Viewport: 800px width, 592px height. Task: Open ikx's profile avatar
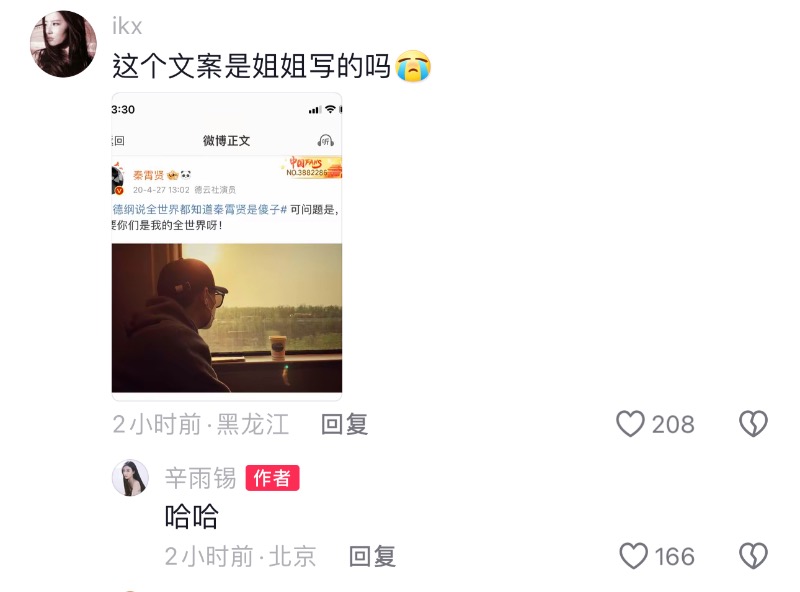click(x=63, y=44)
